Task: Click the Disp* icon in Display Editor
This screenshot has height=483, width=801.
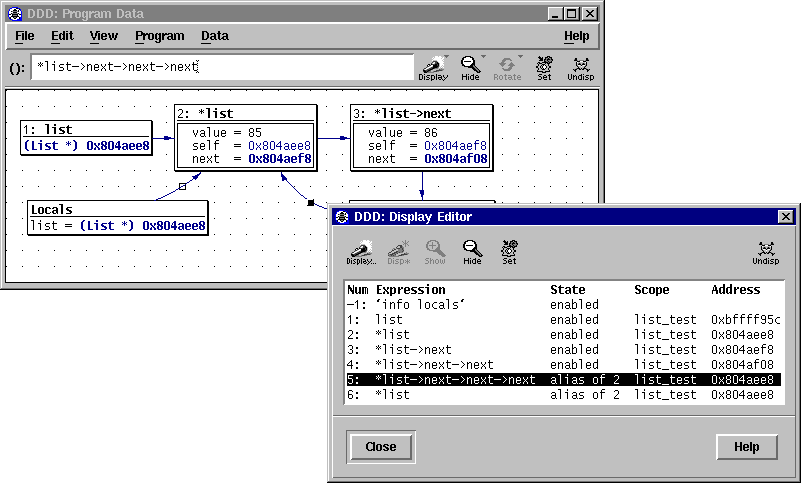Action: [x=398, y=252]
